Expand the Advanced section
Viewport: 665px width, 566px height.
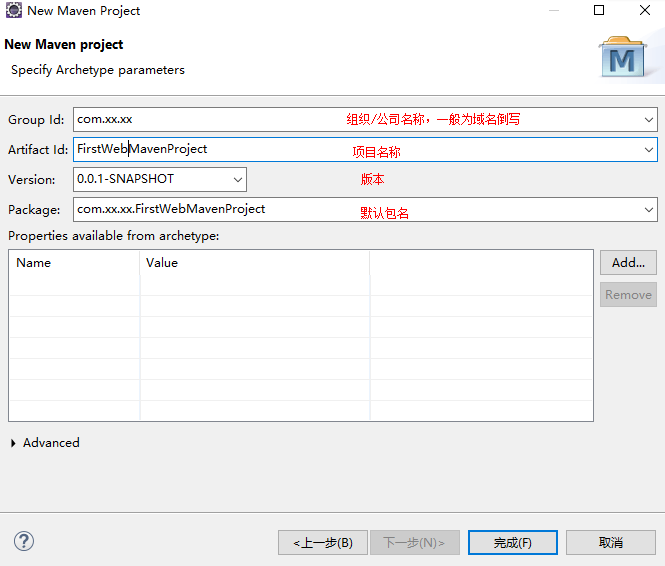[x=13, y=443]
